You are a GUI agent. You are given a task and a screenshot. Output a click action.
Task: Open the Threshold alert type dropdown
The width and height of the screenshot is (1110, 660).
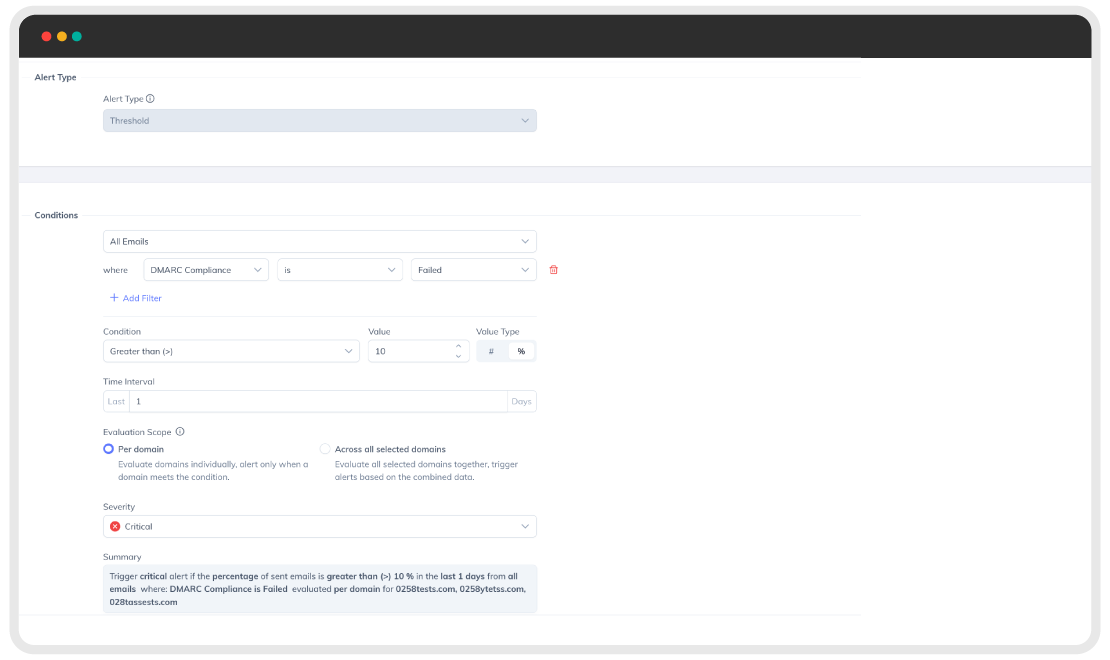[319, 120]
